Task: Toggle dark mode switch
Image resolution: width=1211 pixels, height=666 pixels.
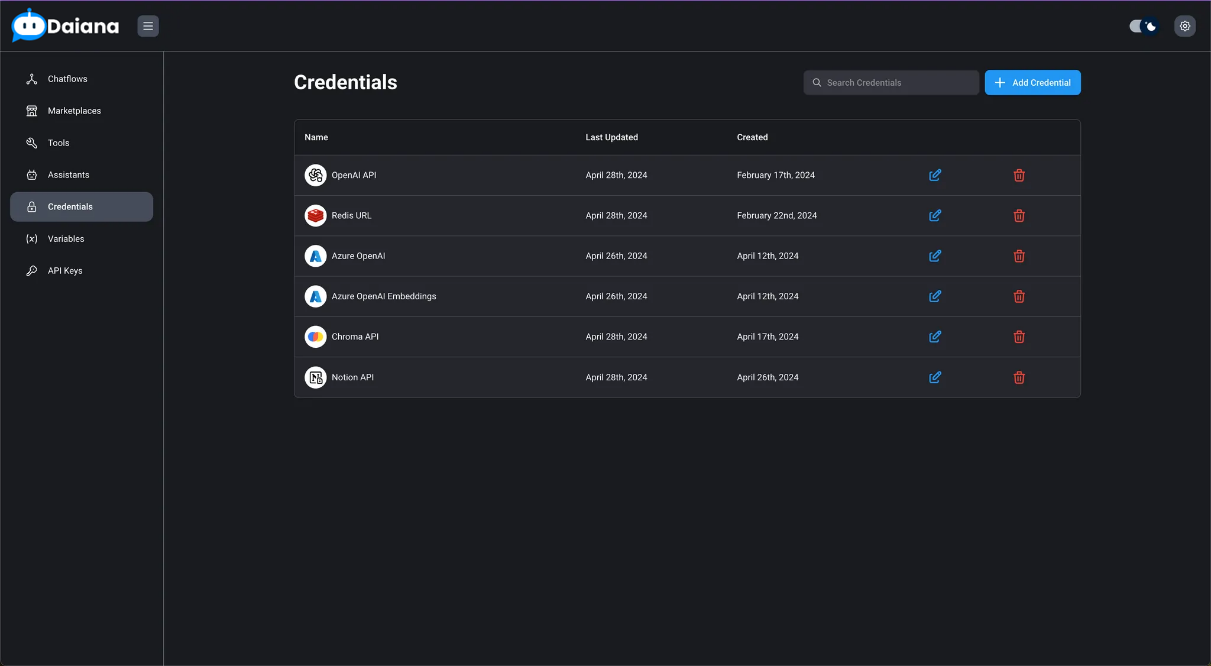Action: click(x=1143, y=26)
